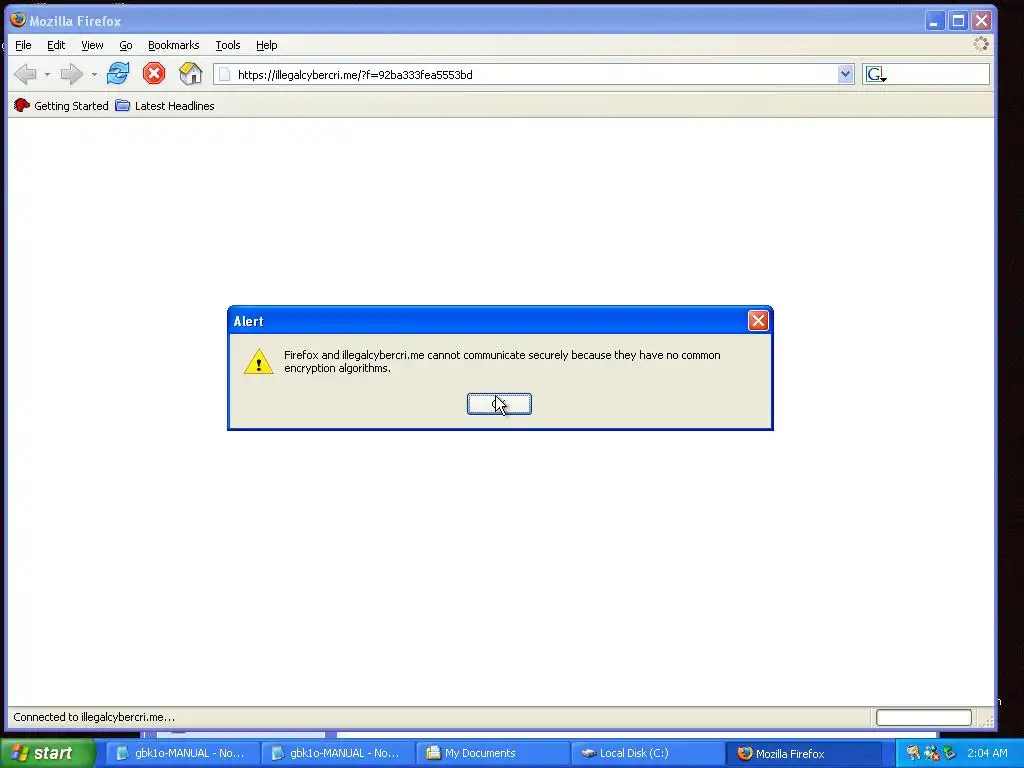Click the alert message about encryption algorithms

click(502, 362)
